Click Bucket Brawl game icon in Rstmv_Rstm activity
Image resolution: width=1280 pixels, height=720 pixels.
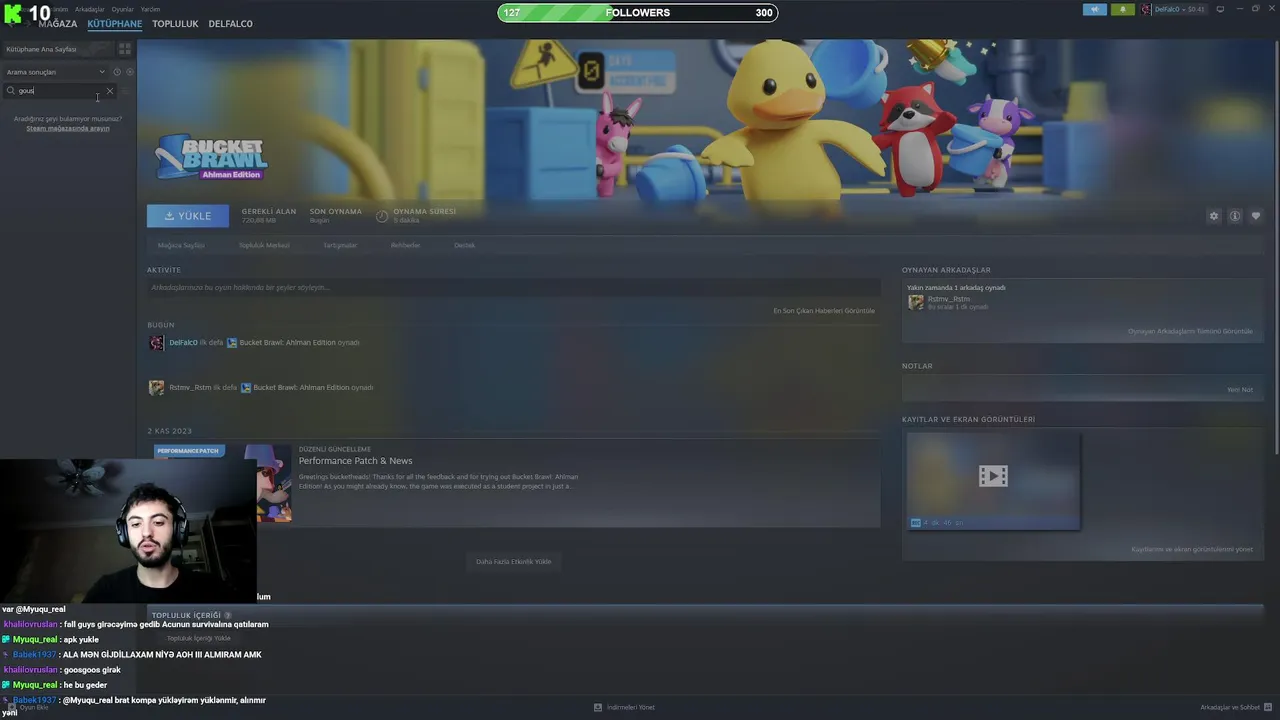tap(246, 388)
